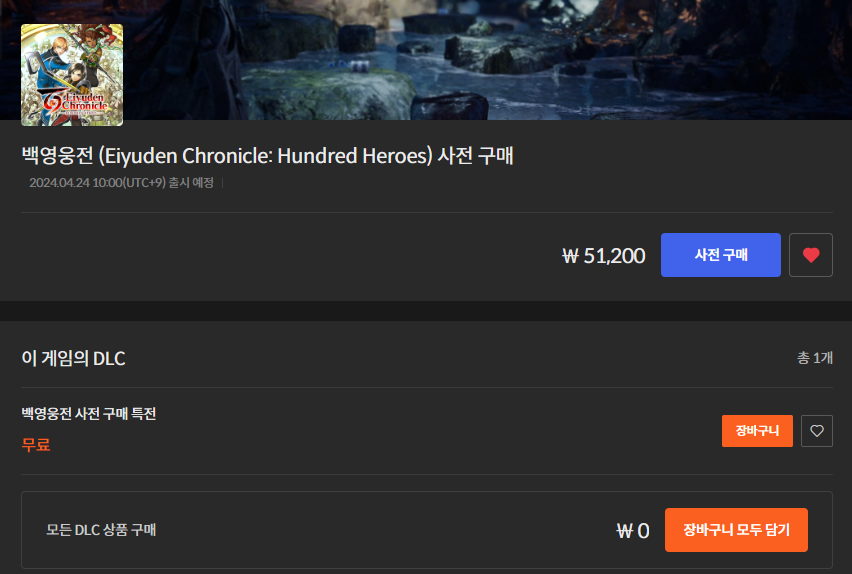This screenshot has width=852, height=574.
Task: Click the 총 1개 DLC count
Action: [815, 358]
